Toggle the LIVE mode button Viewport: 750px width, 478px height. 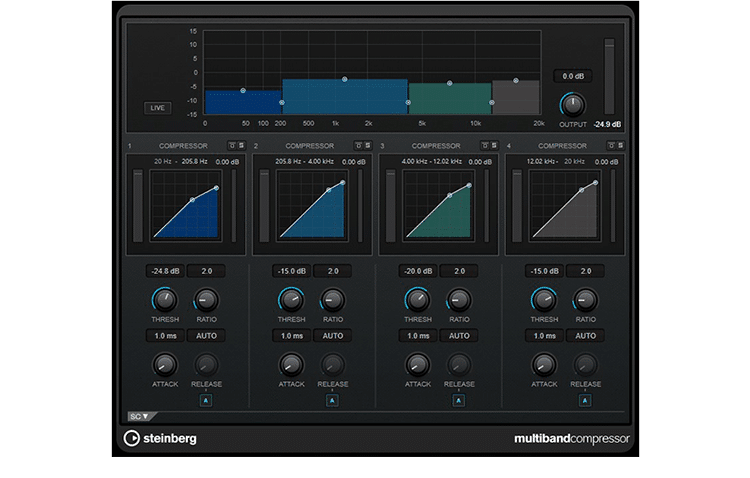(157, 108)
